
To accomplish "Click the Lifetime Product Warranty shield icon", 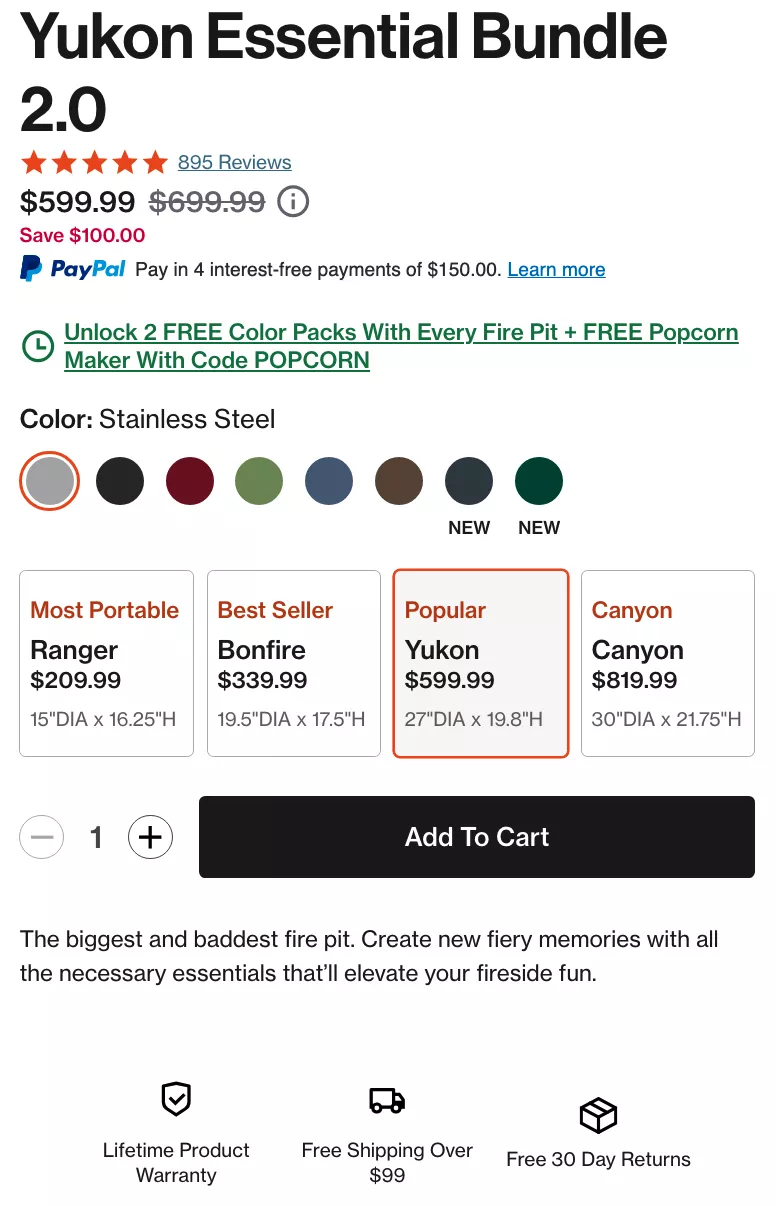I will (176, 1099).
